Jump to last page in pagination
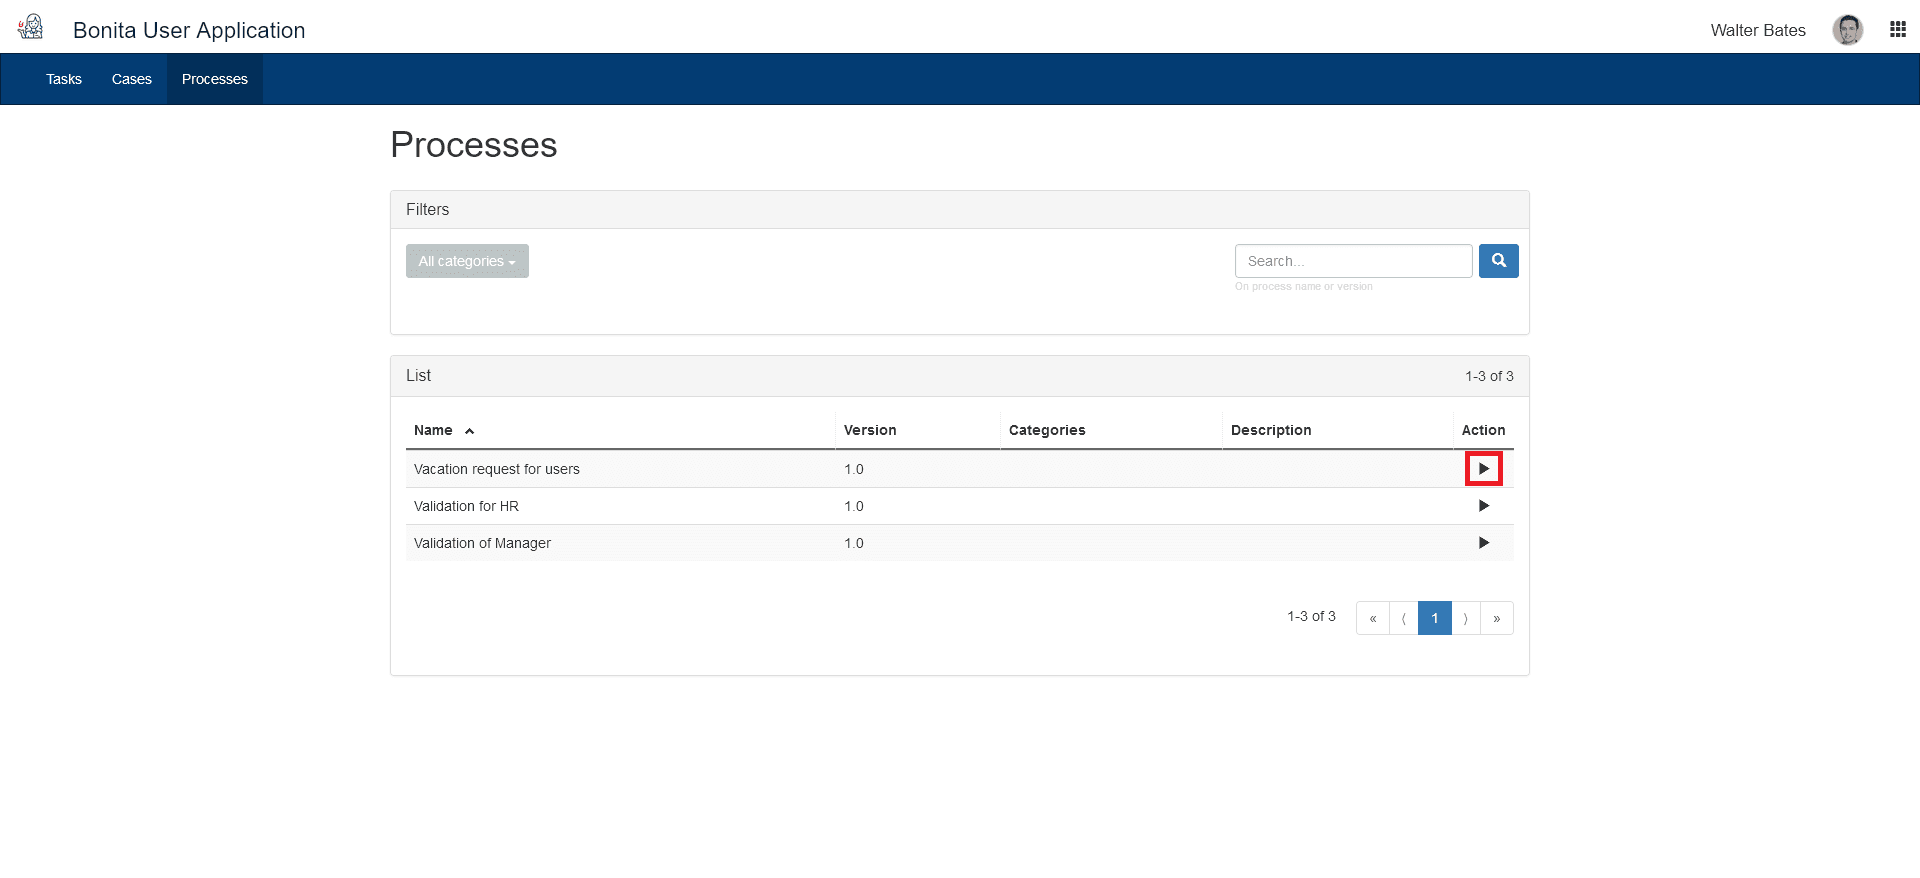Screen dimensions: 1920x878 tap(1497, 618)
